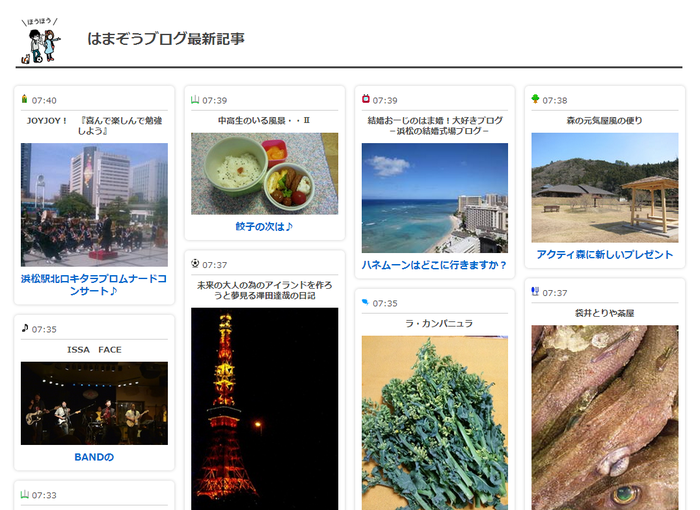This screenshot has width=700, height=510.
Task: Click the music note icon beside 07:35 ISSA FACE
Action: 25,328
